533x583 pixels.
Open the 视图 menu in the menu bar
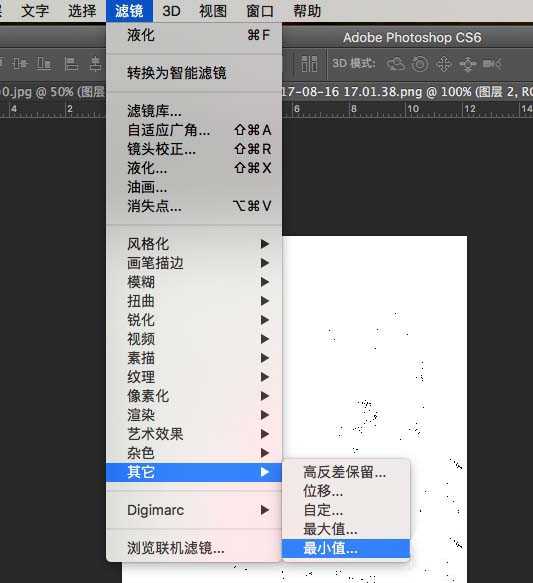(x=213, y=10)
